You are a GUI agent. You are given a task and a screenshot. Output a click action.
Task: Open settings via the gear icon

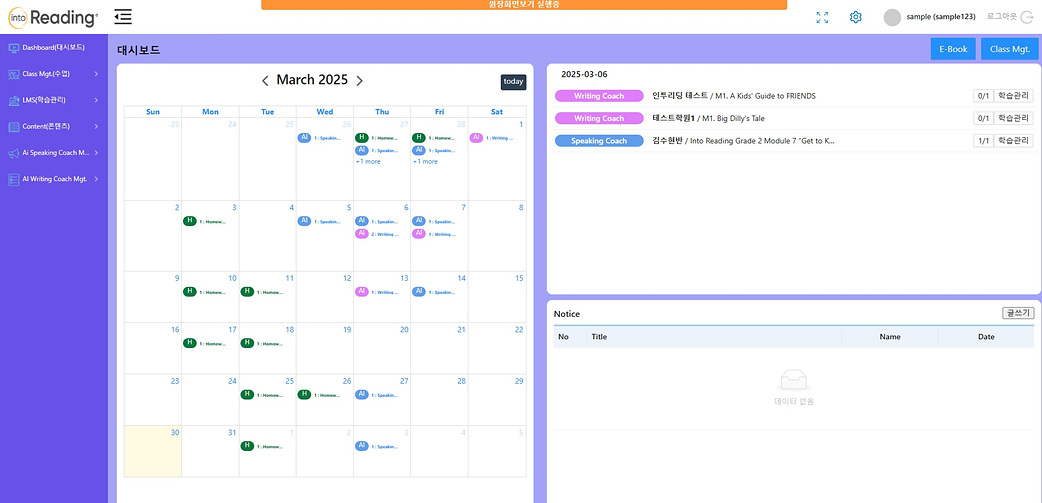click(855, 18)
